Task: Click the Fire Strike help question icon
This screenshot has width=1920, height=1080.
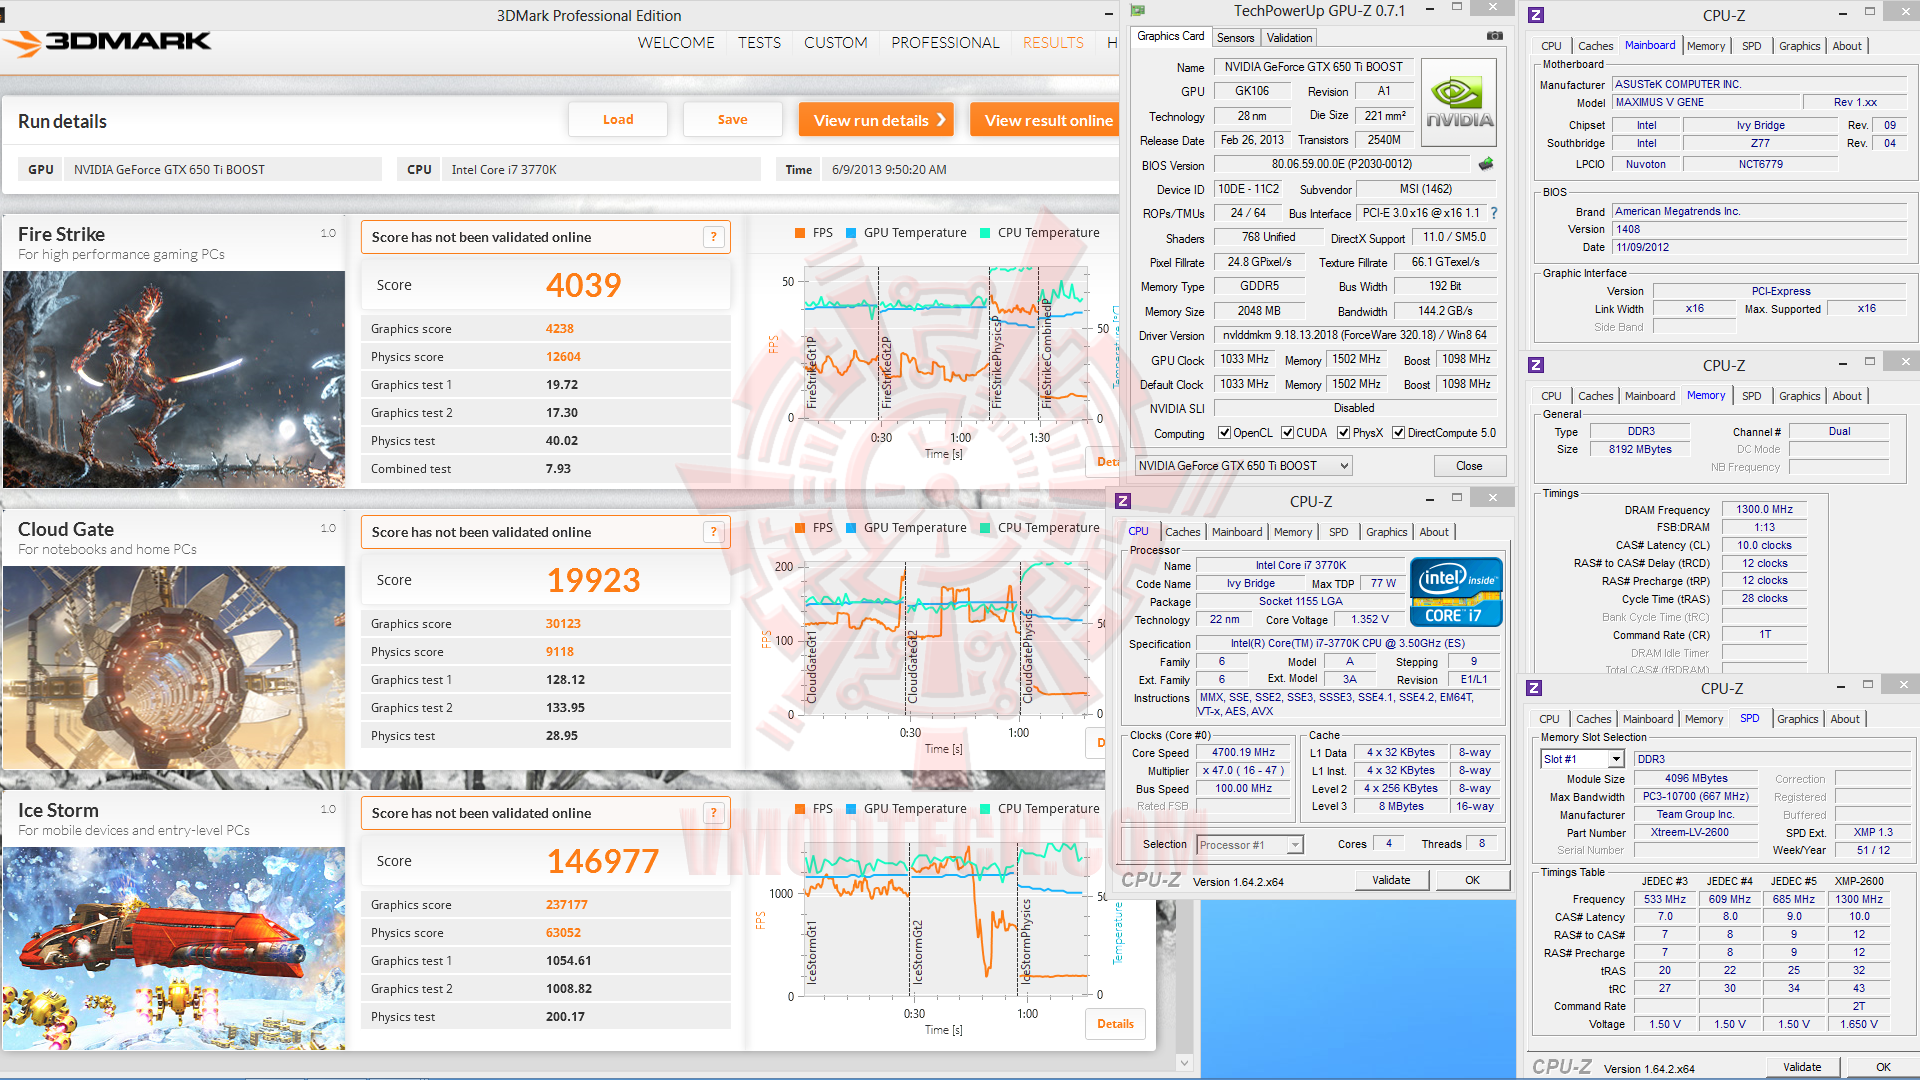Action: tap(713, 237)
